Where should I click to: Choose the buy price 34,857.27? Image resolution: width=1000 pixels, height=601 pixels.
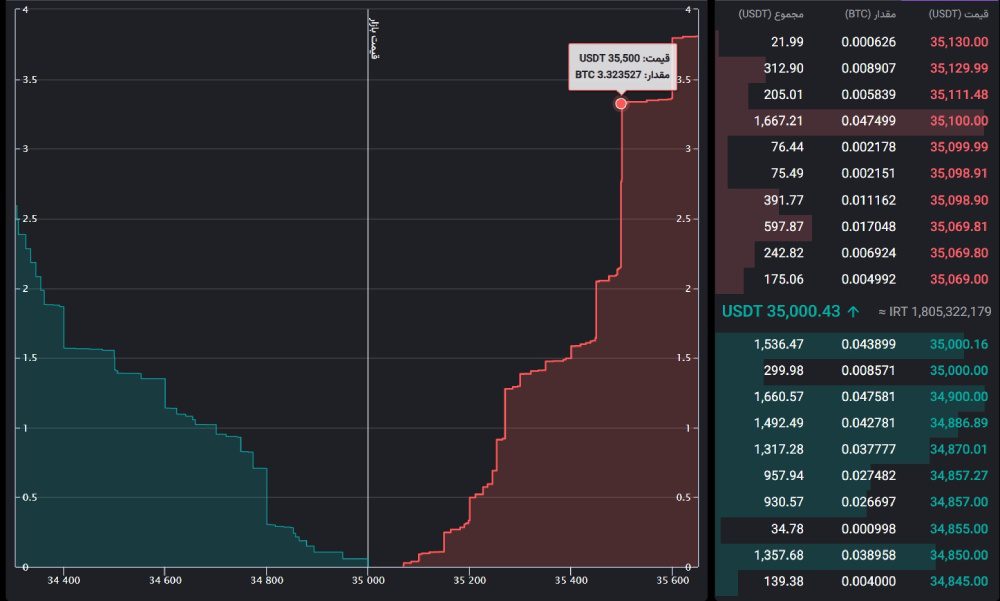[x=960, y=474]
